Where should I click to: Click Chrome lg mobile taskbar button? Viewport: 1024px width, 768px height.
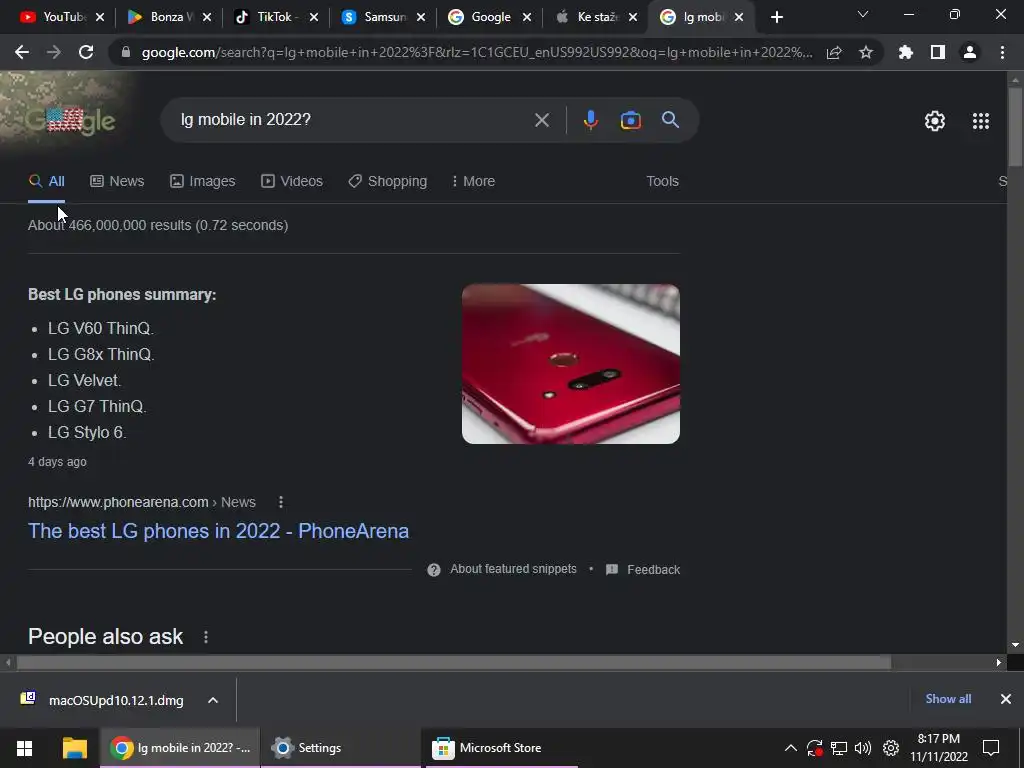click(180, 748)
